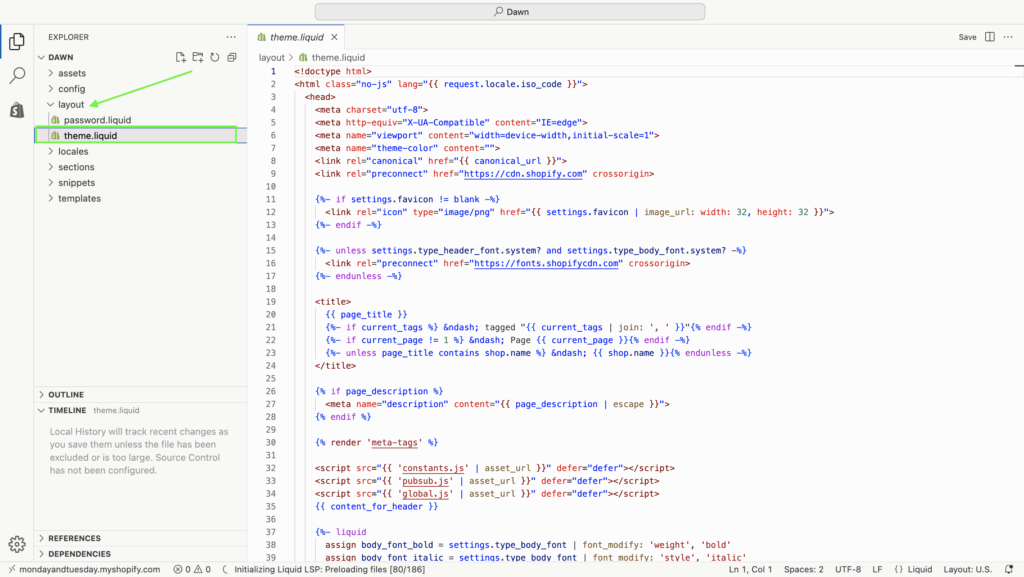The height and width of the screenshot is (577, 1024).
Task: Click the errors count in status bar
Action: [182, 569]
